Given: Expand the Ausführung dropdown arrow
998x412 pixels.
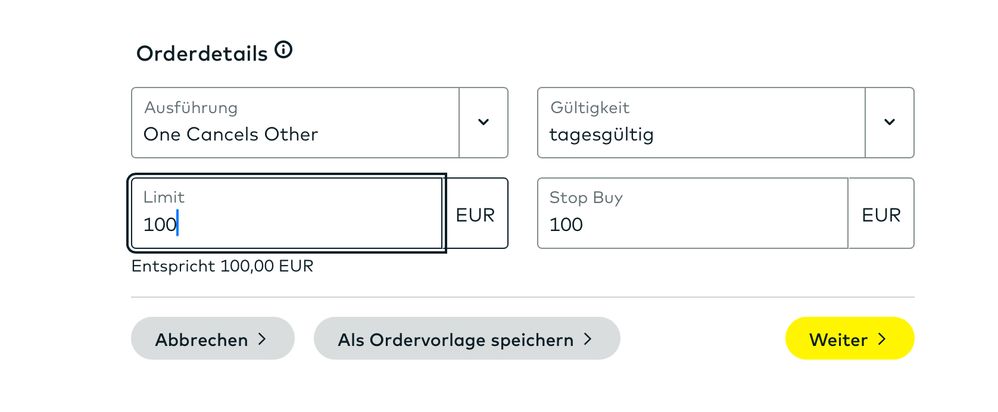Looking at the screenshot, I should [x=483, y=122].
